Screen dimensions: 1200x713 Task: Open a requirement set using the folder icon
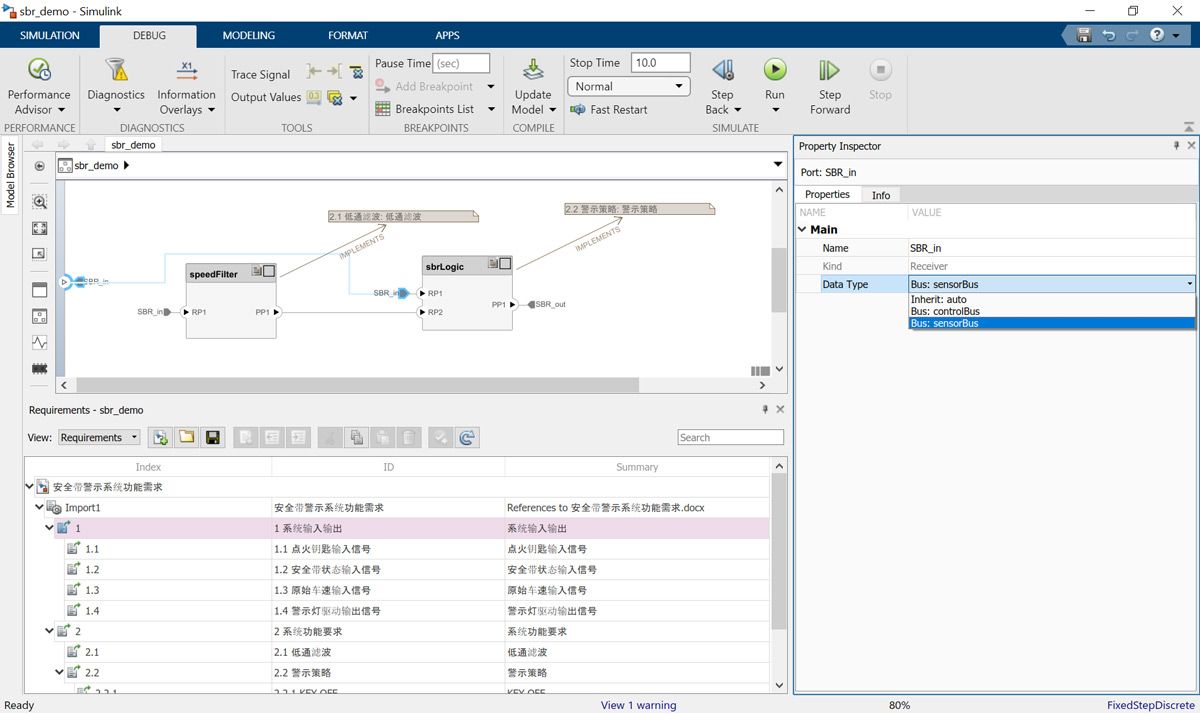point(187,437)
